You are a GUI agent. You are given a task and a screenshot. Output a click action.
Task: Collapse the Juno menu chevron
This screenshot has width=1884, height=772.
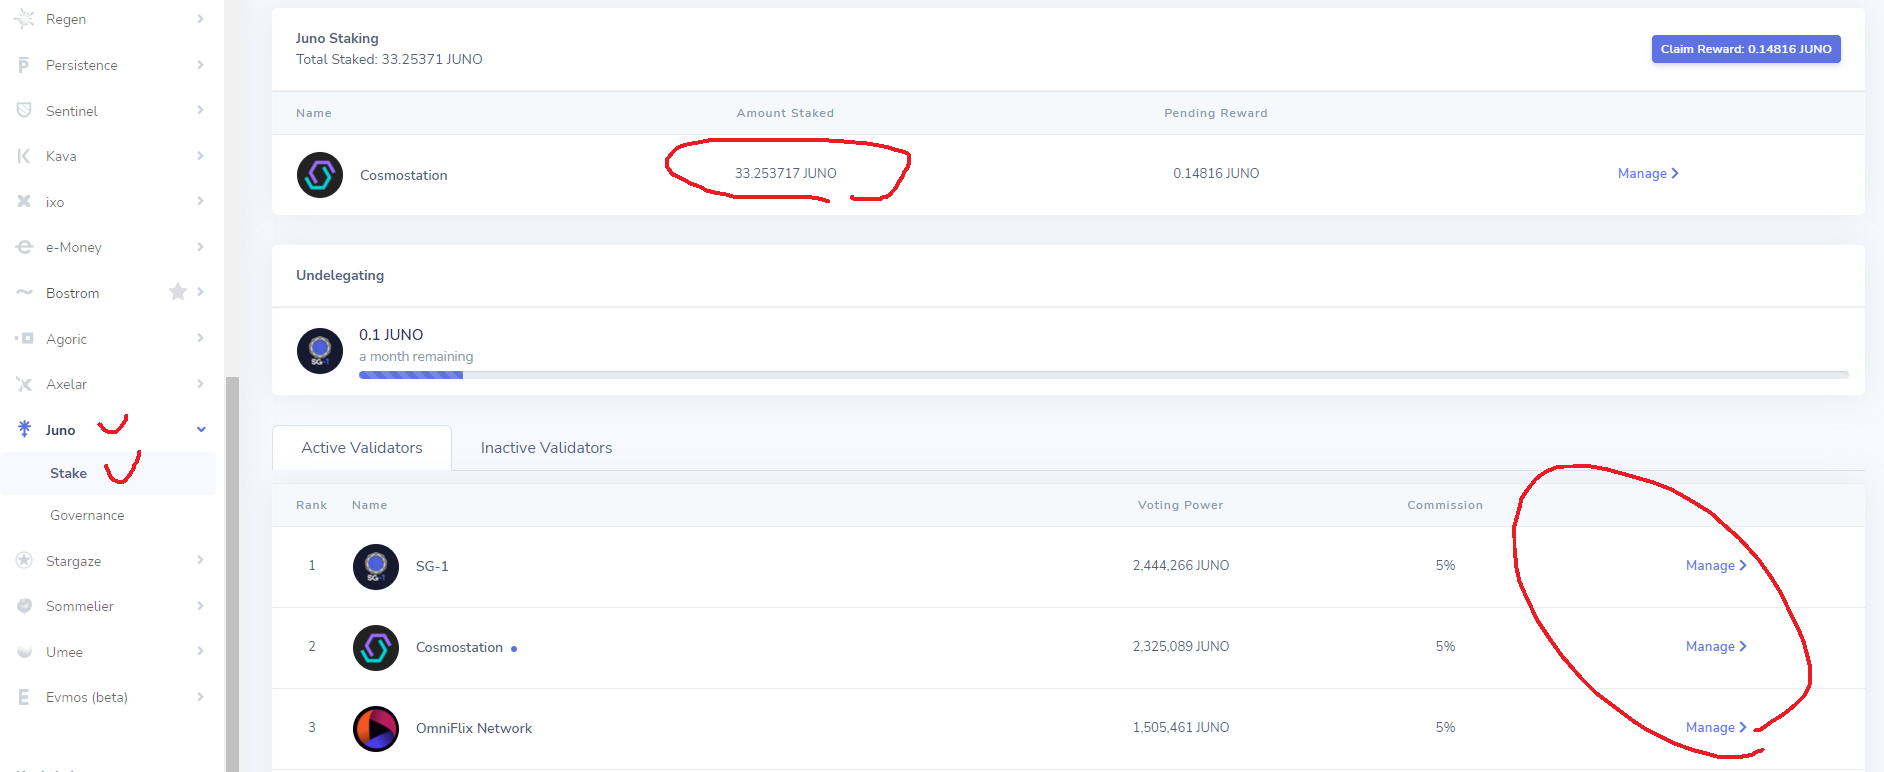click(201, 429)
